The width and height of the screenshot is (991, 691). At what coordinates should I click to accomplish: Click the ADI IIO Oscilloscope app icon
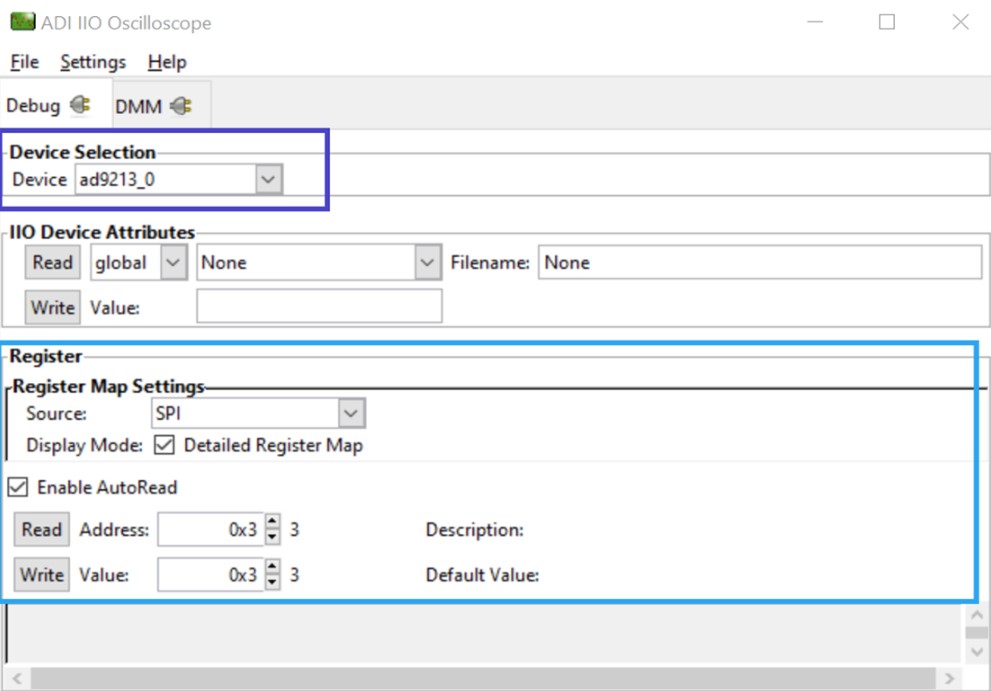point(21,22)
